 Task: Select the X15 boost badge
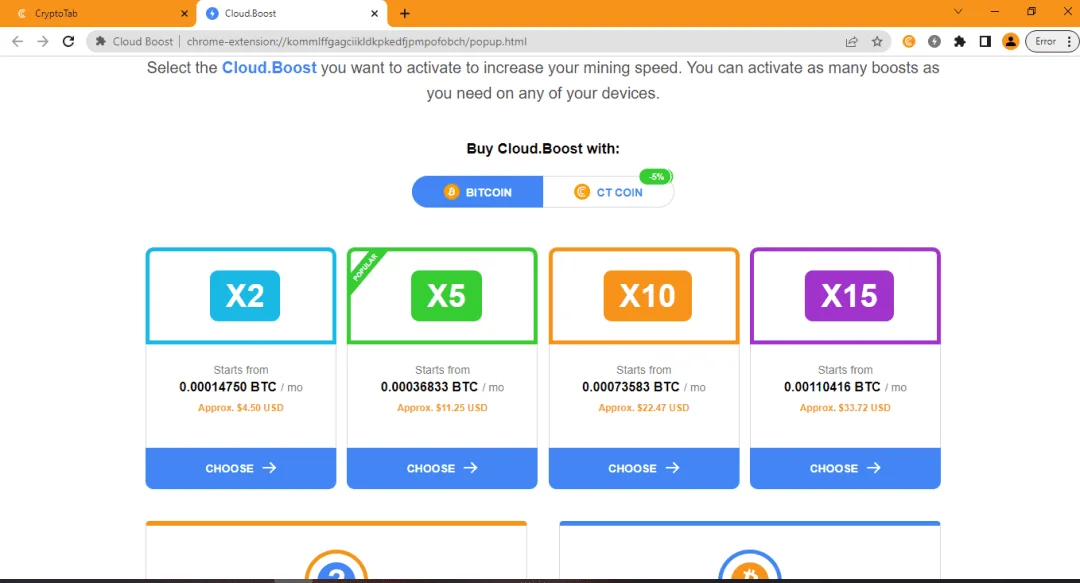coord(849,296)
